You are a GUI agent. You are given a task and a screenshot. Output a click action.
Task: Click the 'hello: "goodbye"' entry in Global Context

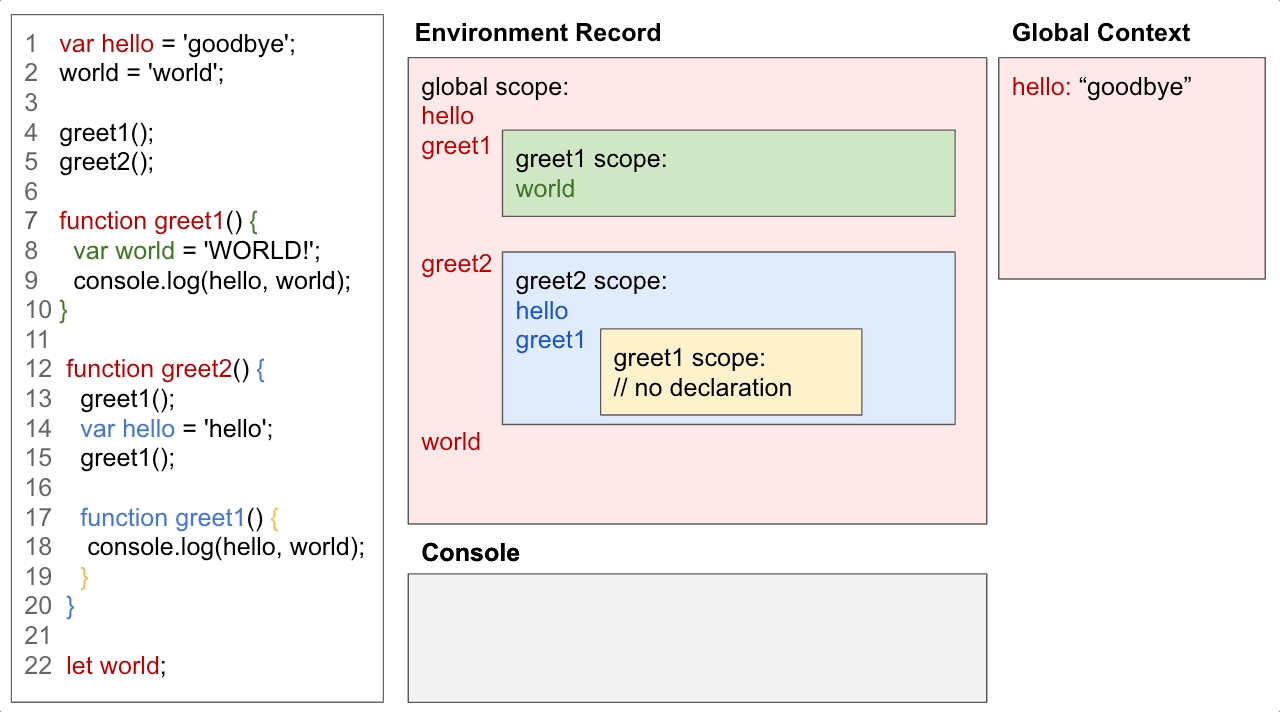1102,87
